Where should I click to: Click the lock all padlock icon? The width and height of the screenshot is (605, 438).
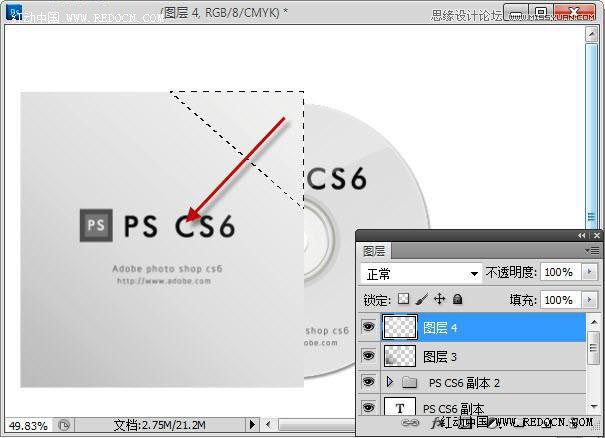pyautogui.click(x=458, y=299)
